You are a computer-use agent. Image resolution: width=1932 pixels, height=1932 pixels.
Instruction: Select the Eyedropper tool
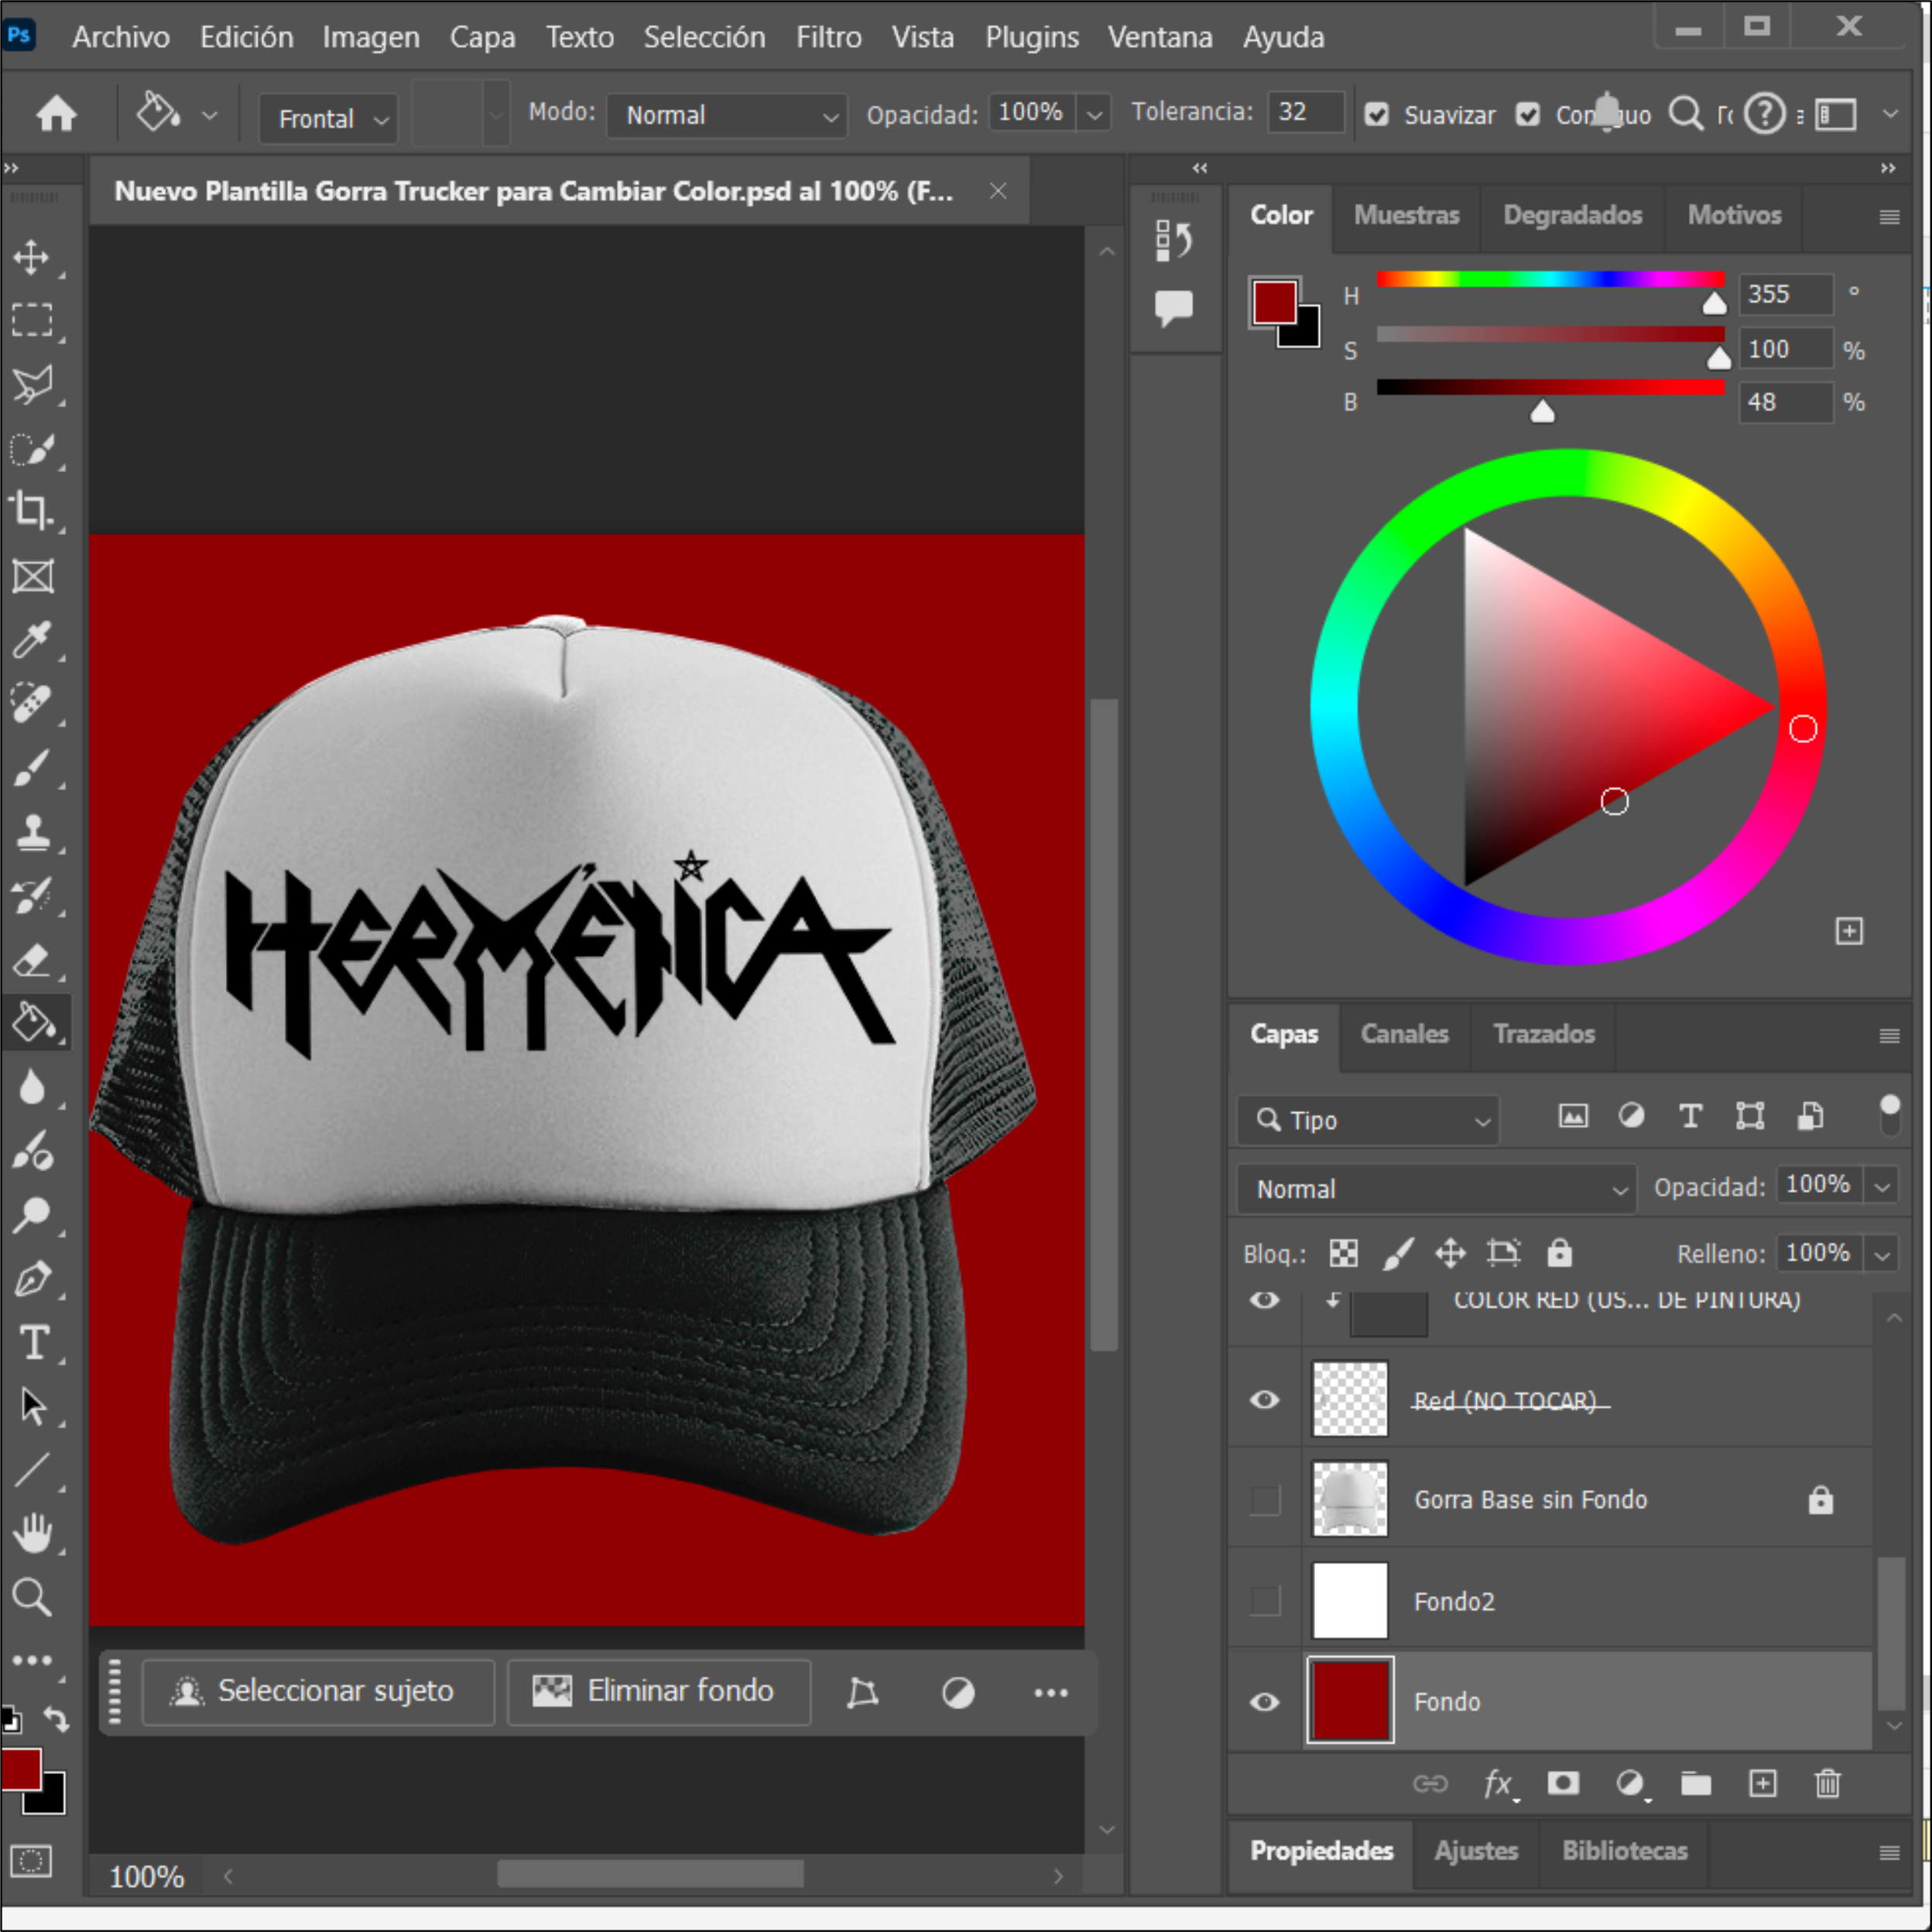pyautogui.click(x=32, y=640)
